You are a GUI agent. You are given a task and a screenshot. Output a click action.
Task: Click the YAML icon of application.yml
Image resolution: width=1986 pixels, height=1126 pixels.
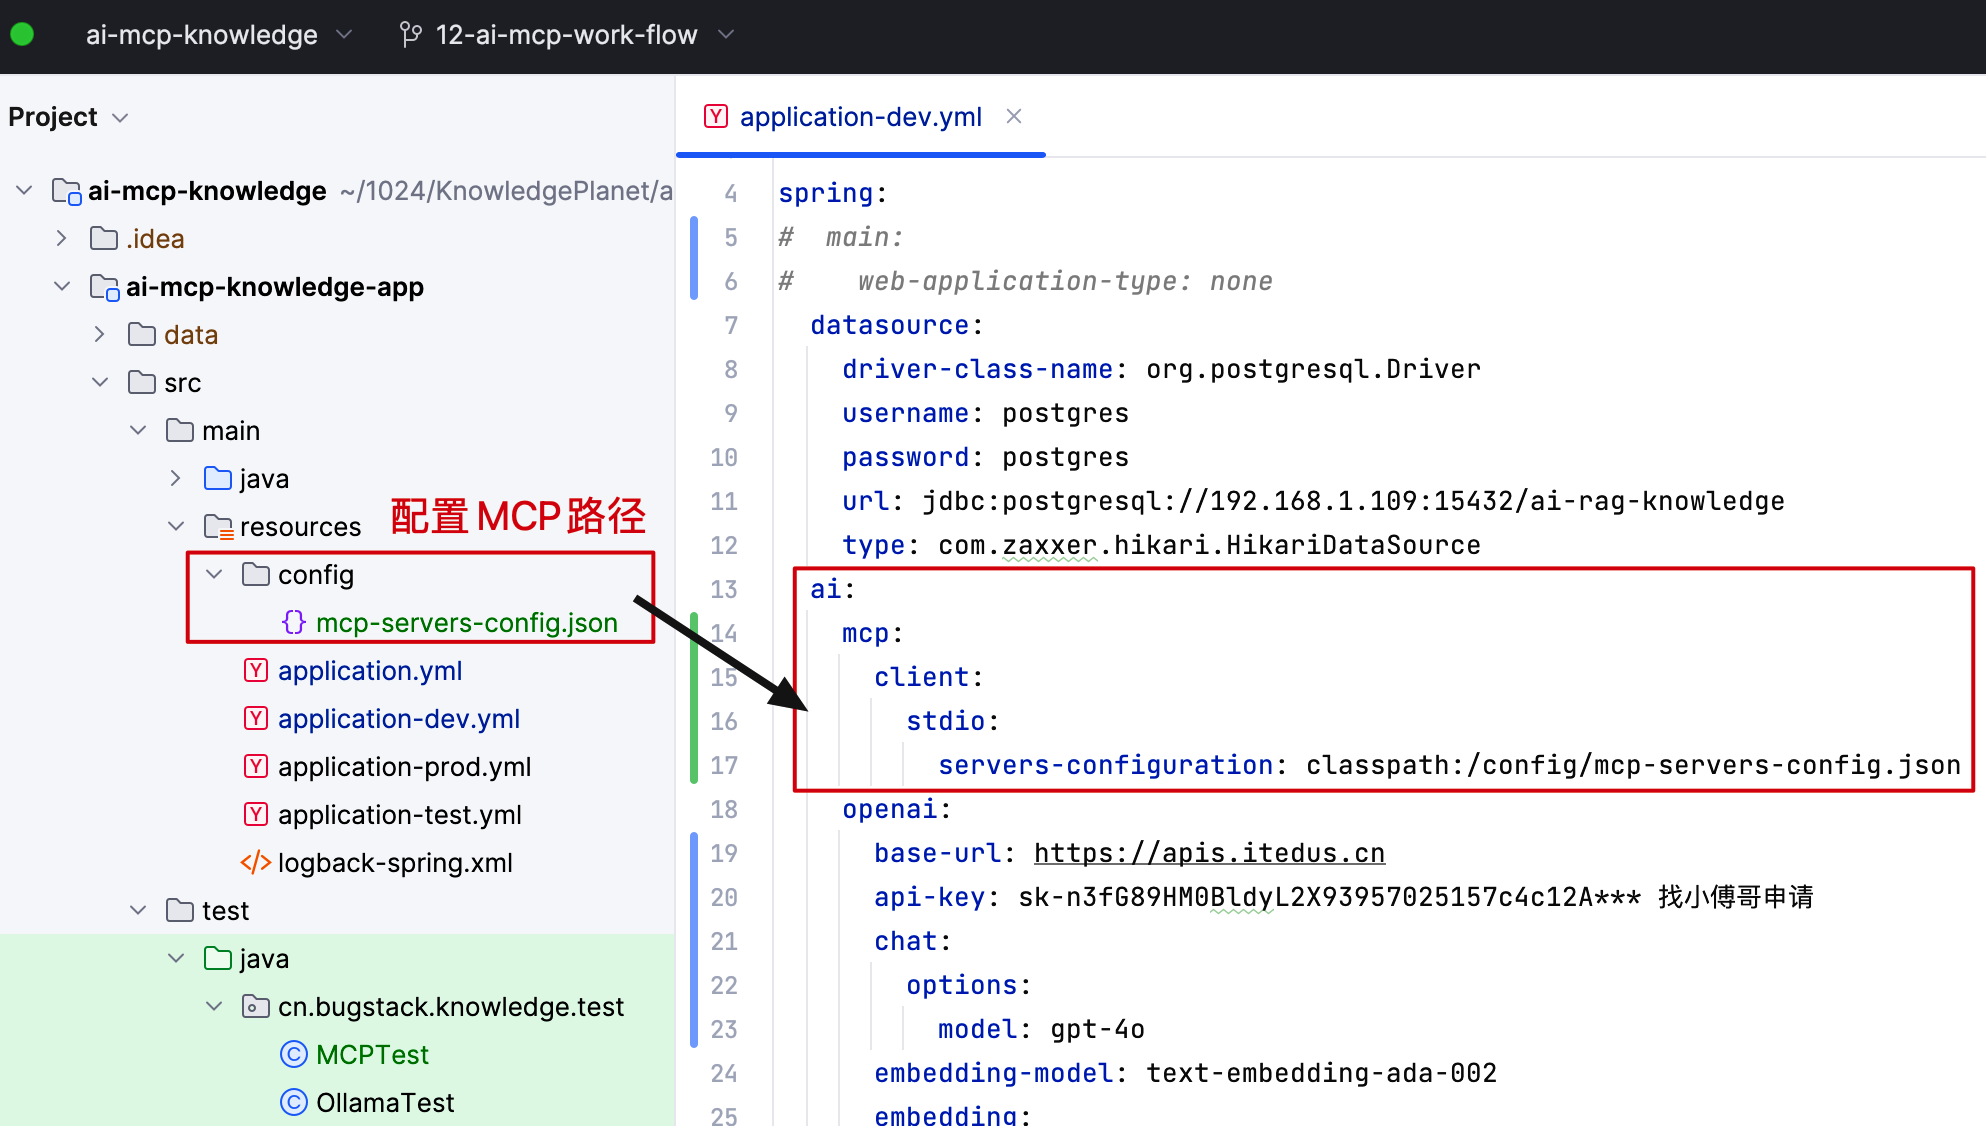(256, 670)
